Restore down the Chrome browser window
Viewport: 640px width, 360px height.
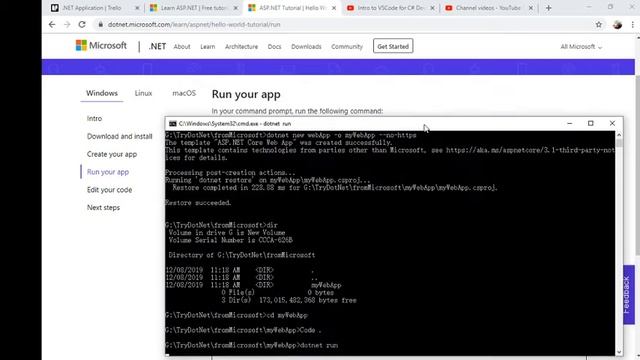610,7
